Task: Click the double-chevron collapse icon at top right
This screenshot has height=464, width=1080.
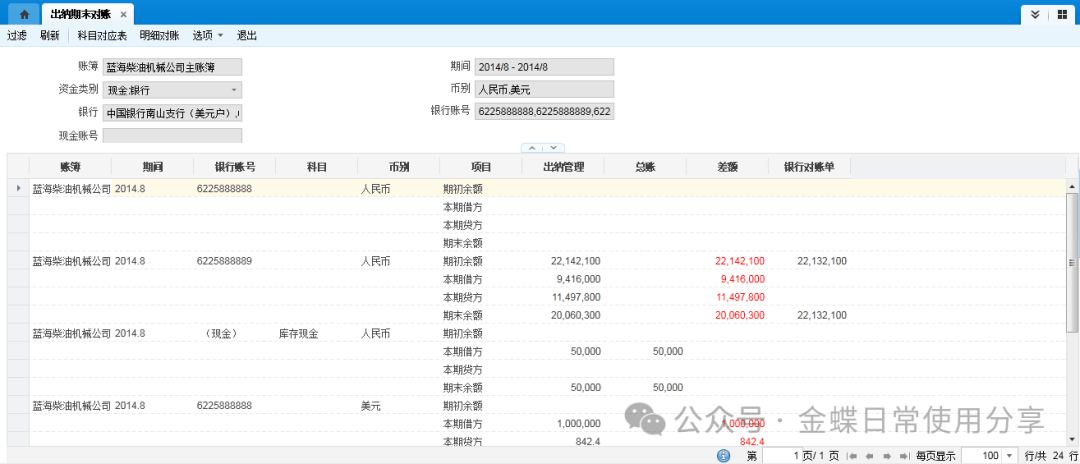Action: coord(1034,15)
